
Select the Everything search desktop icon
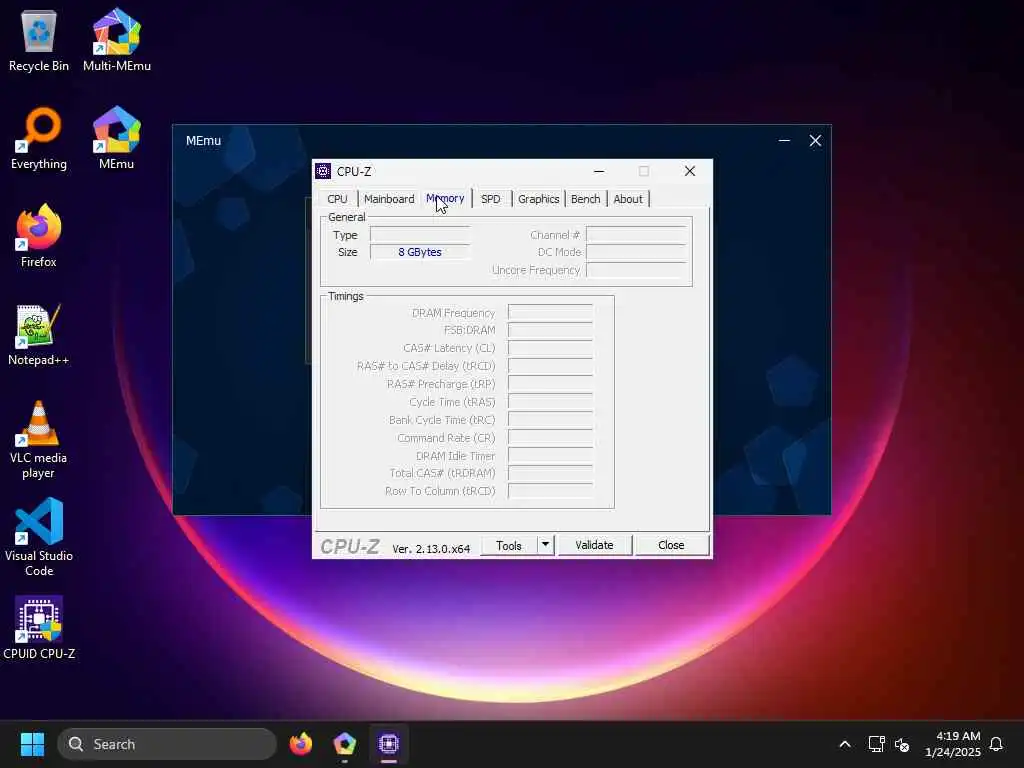(x=39, y=138)
